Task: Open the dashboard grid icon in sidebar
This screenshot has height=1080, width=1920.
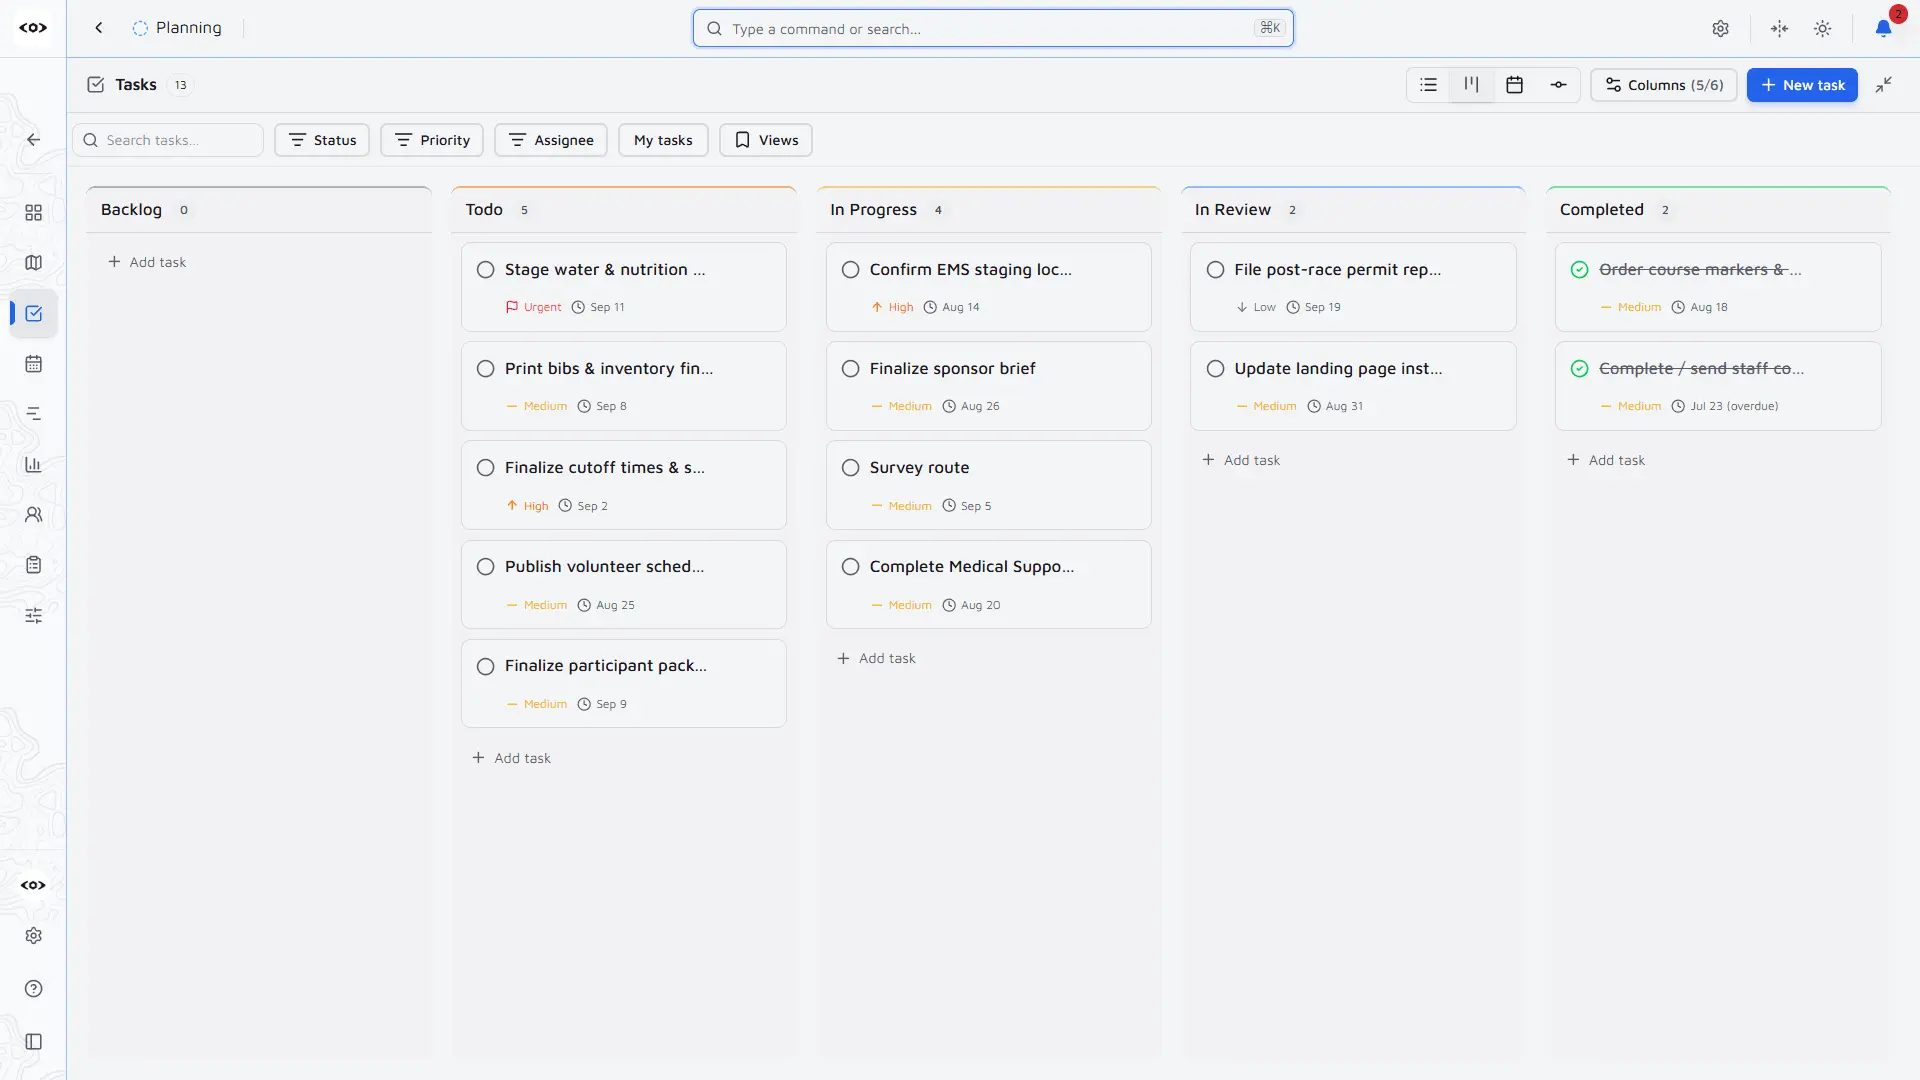Action: (33, 213)
